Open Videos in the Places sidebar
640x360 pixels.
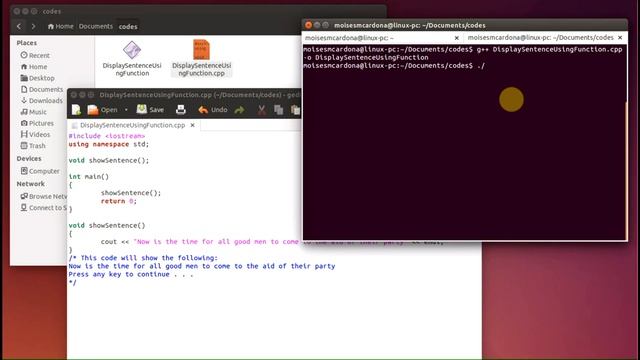pos(36,134)
